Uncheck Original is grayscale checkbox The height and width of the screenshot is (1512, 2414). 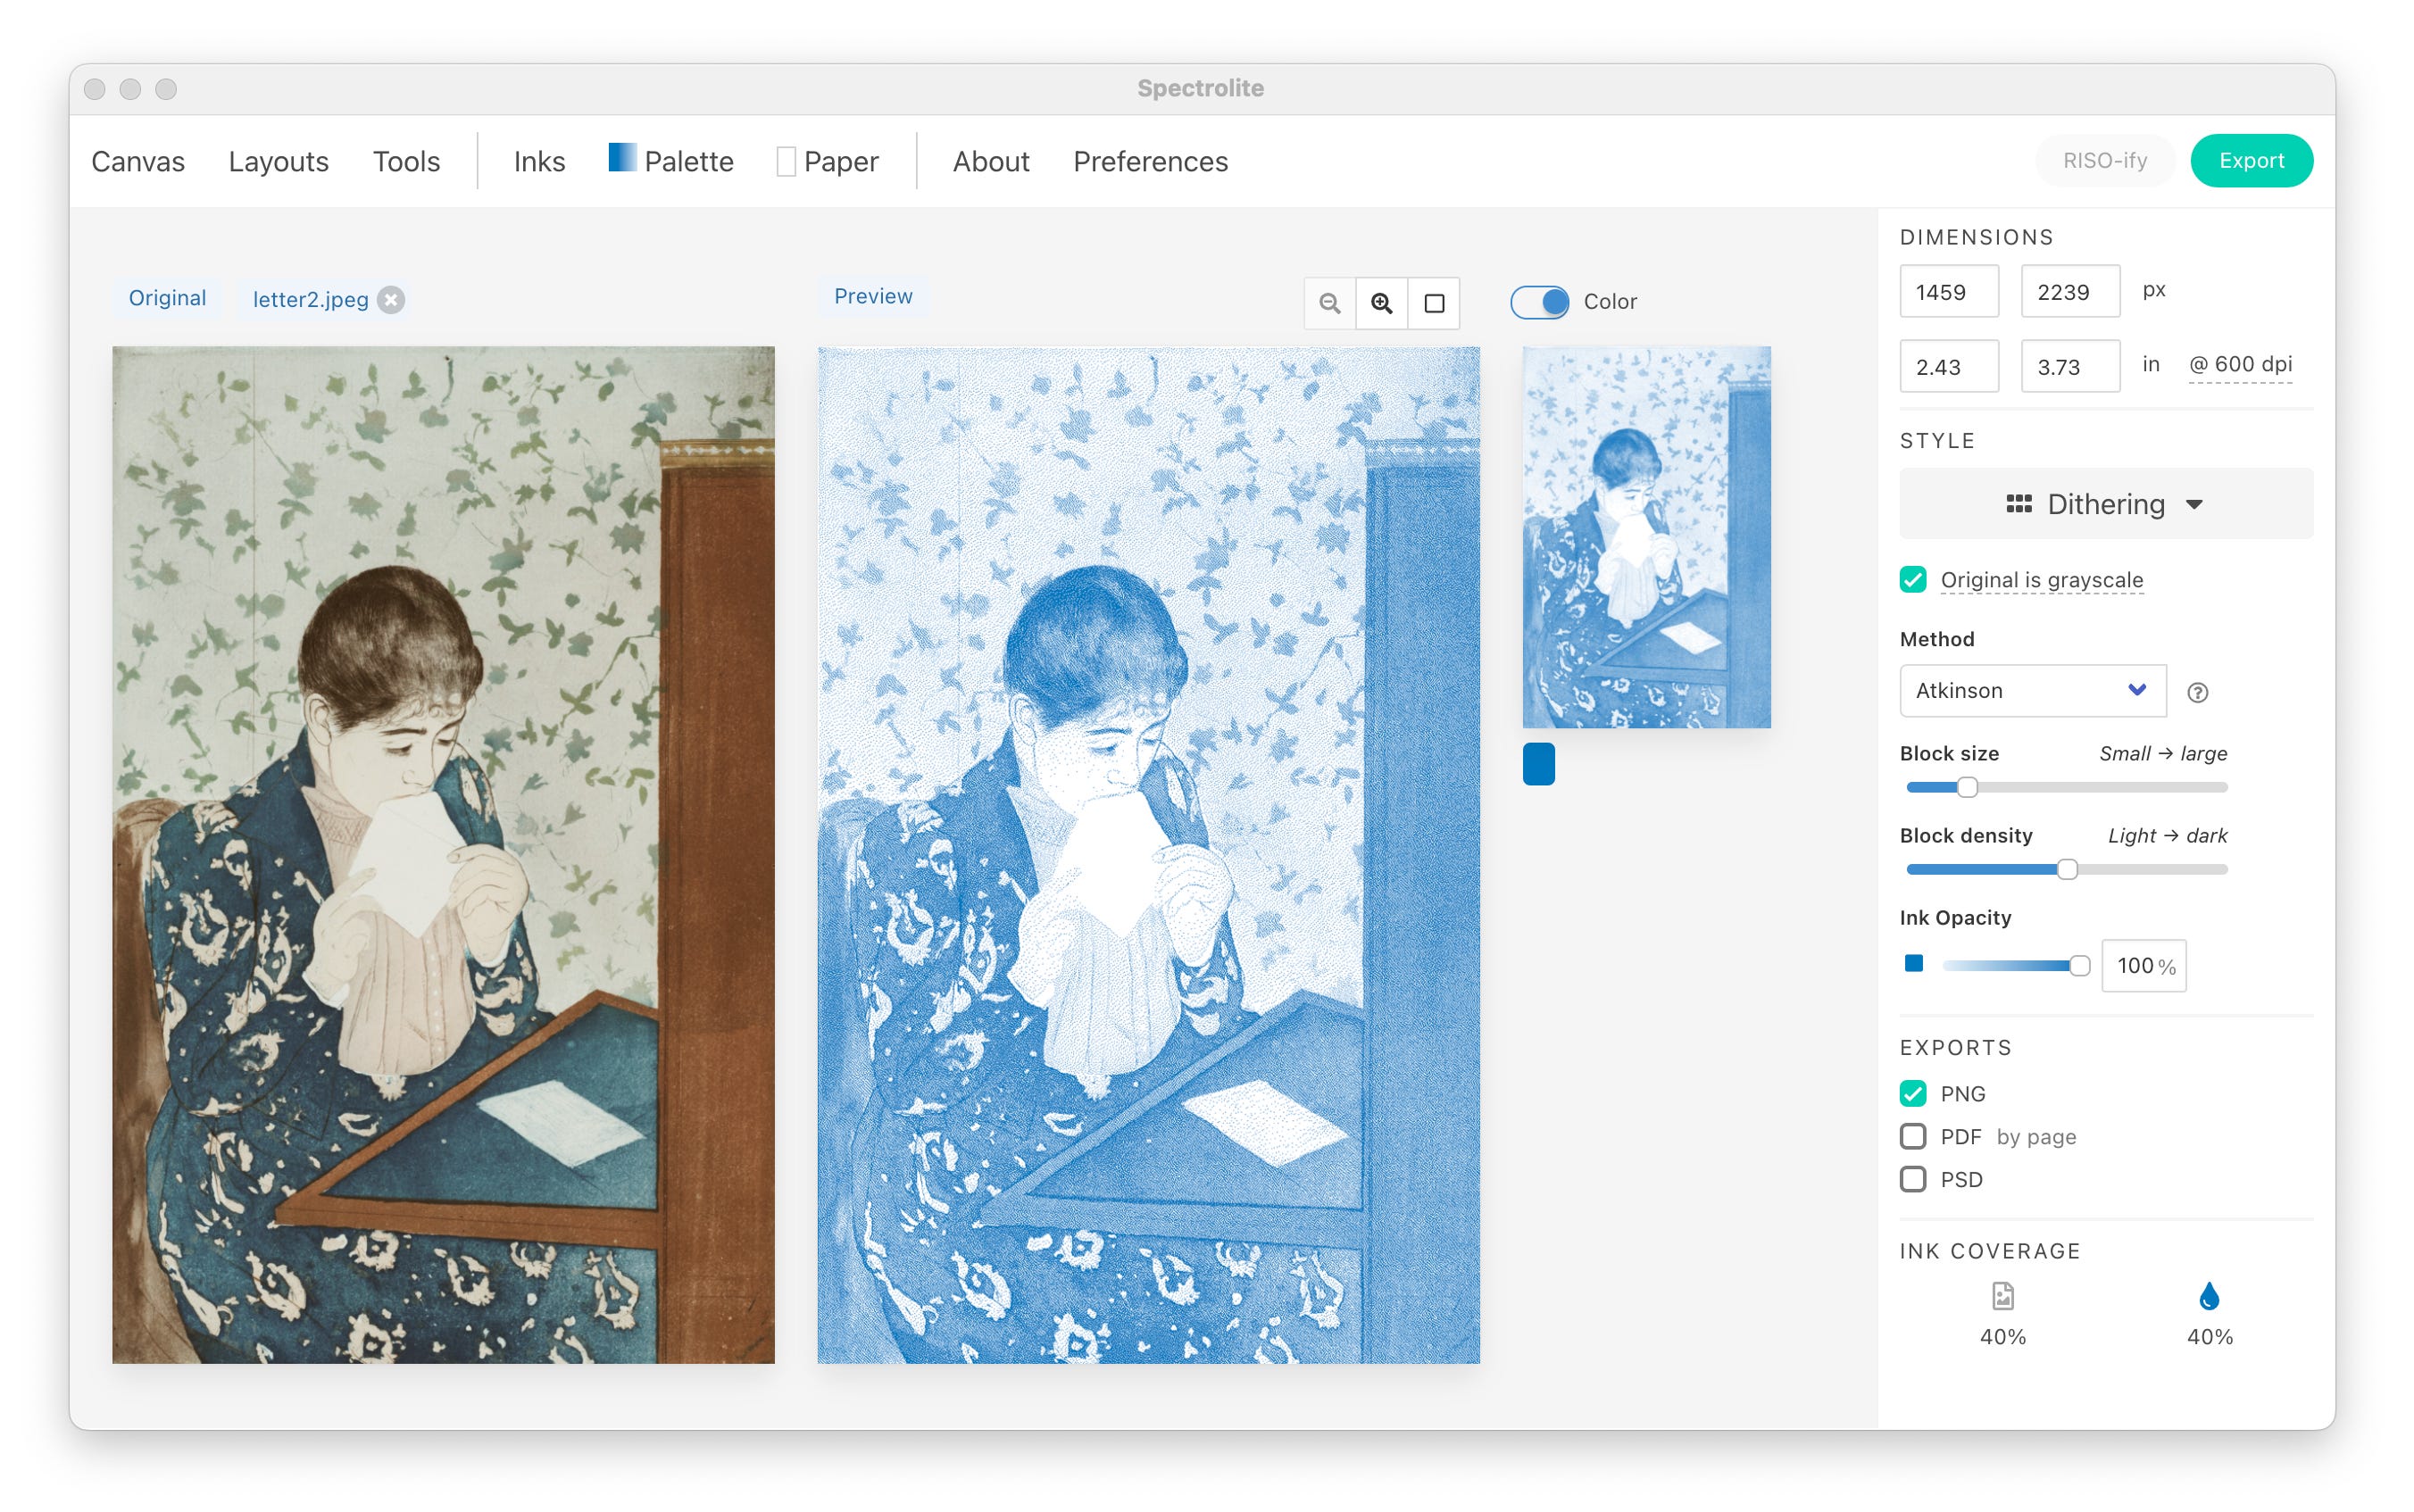[x=1913, y=580]
